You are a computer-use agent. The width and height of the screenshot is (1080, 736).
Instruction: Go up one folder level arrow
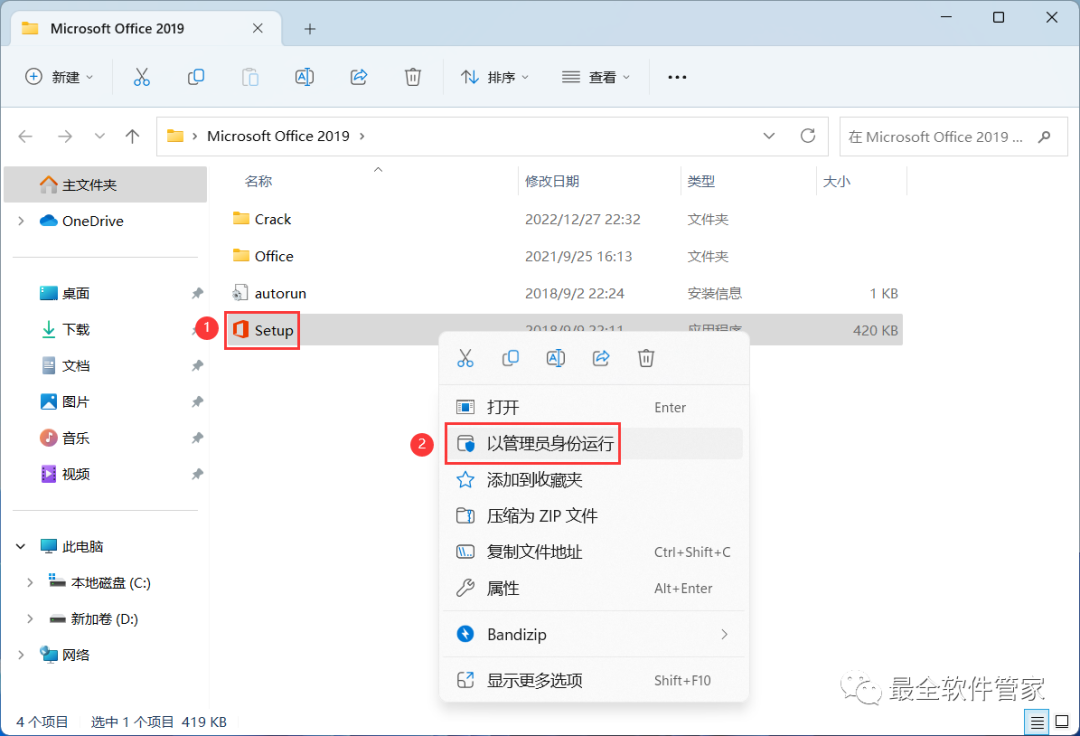click(132, 136)
